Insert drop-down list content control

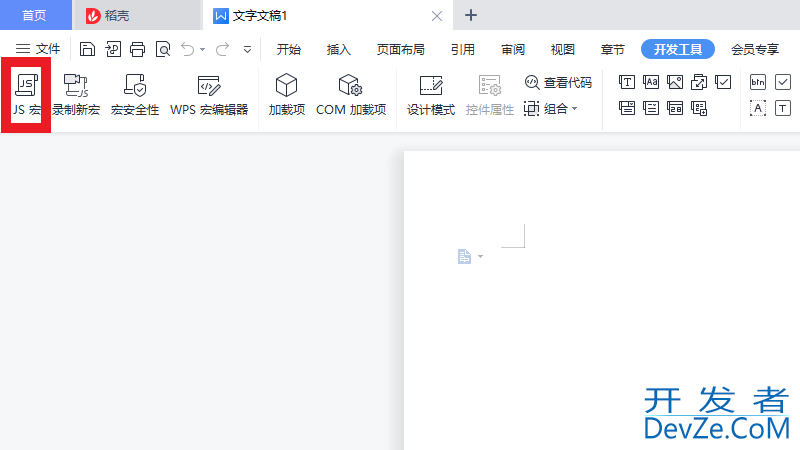[x=651, y=108]
